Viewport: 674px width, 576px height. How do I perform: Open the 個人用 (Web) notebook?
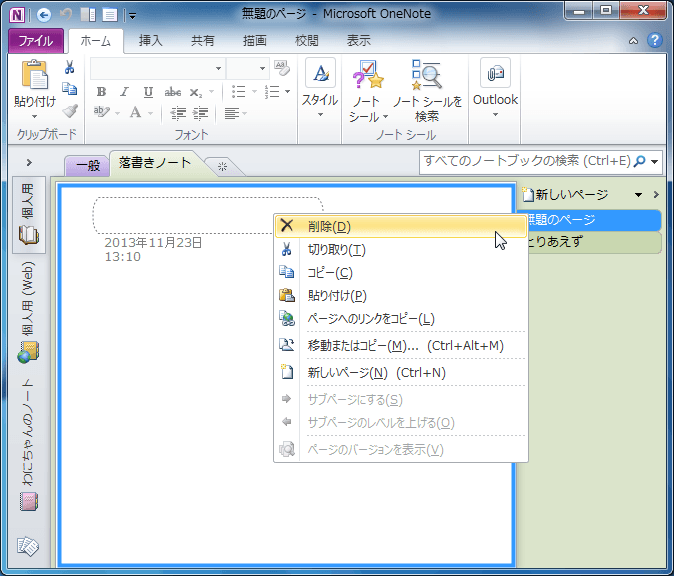28,312
